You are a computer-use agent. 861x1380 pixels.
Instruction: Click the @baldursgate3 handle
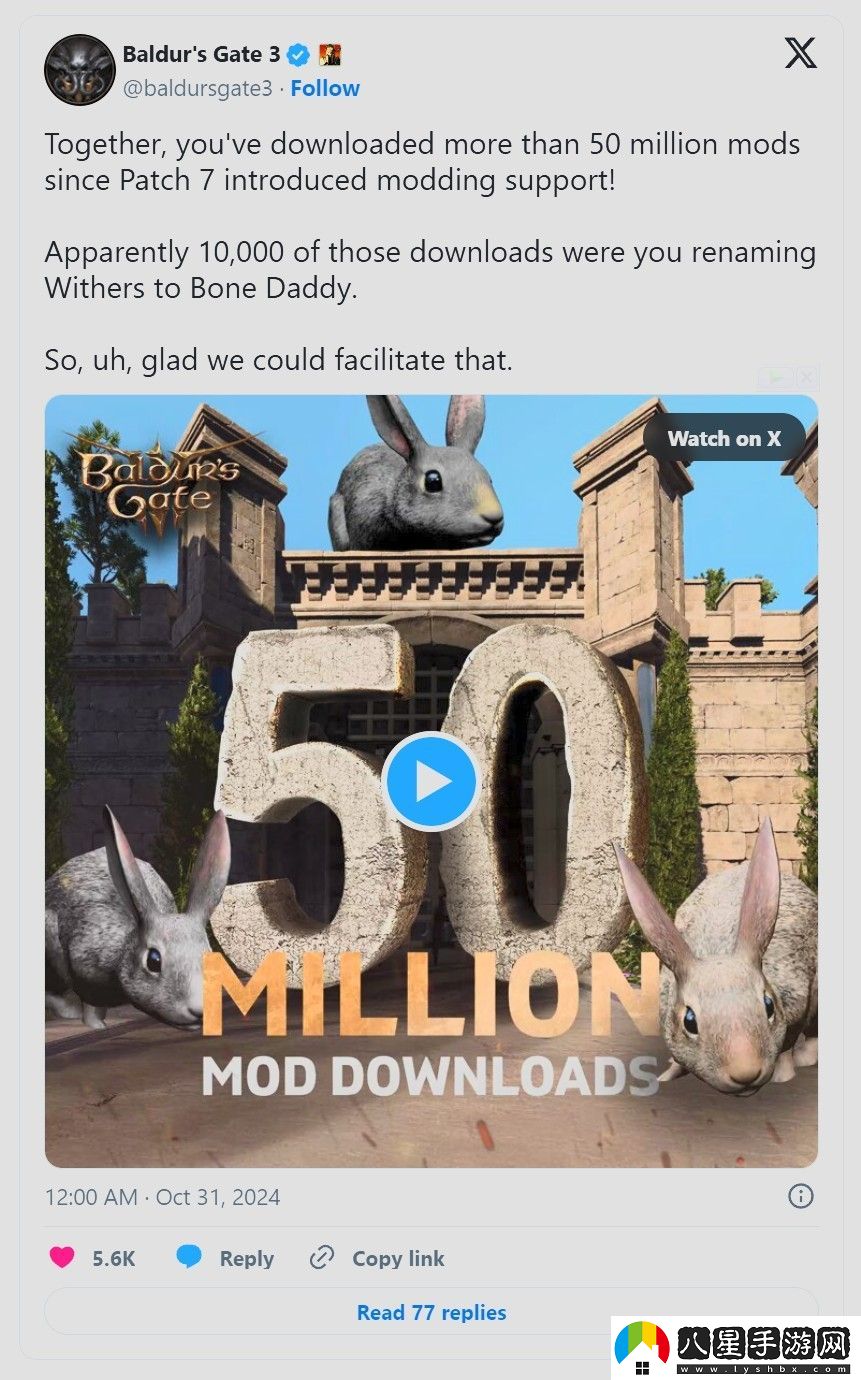pyautogui.click(x=198, y=88)
